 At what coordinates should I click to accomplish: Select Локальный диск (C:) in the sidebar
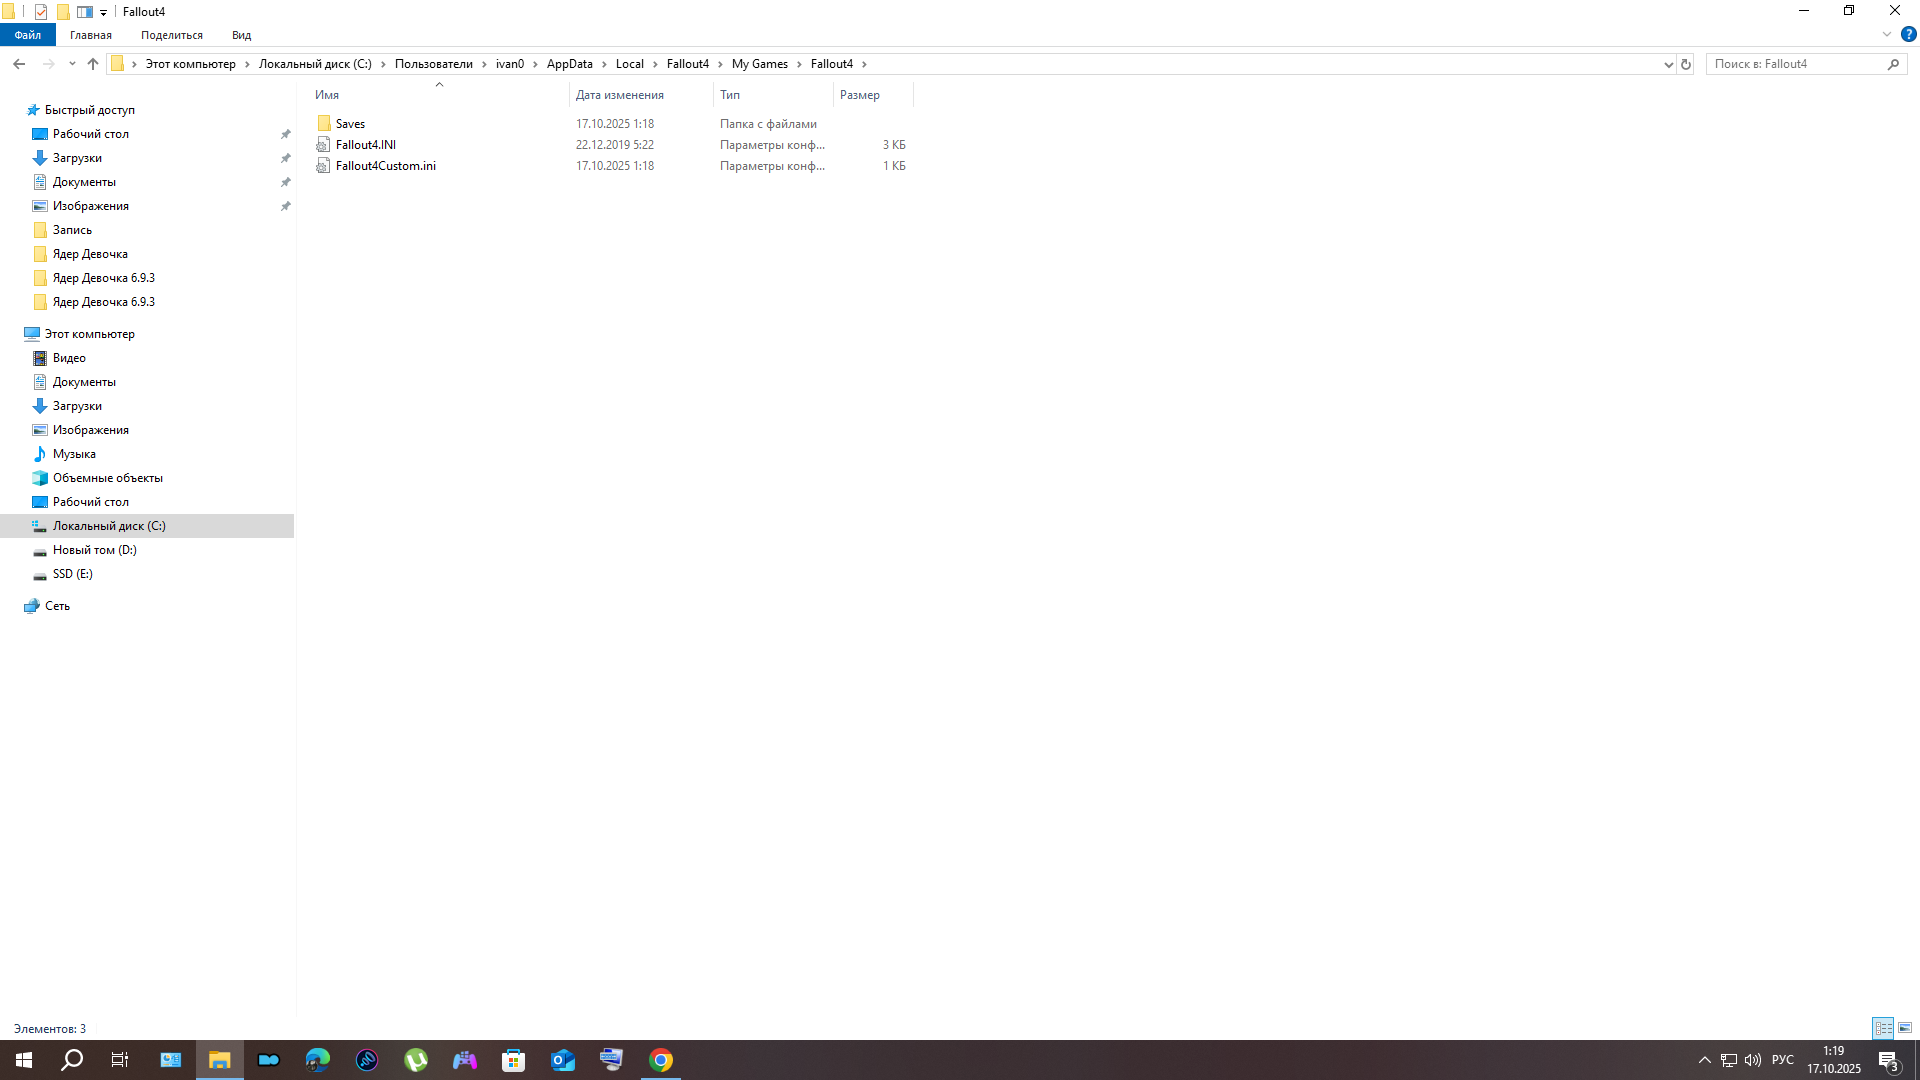coord(109,526)
